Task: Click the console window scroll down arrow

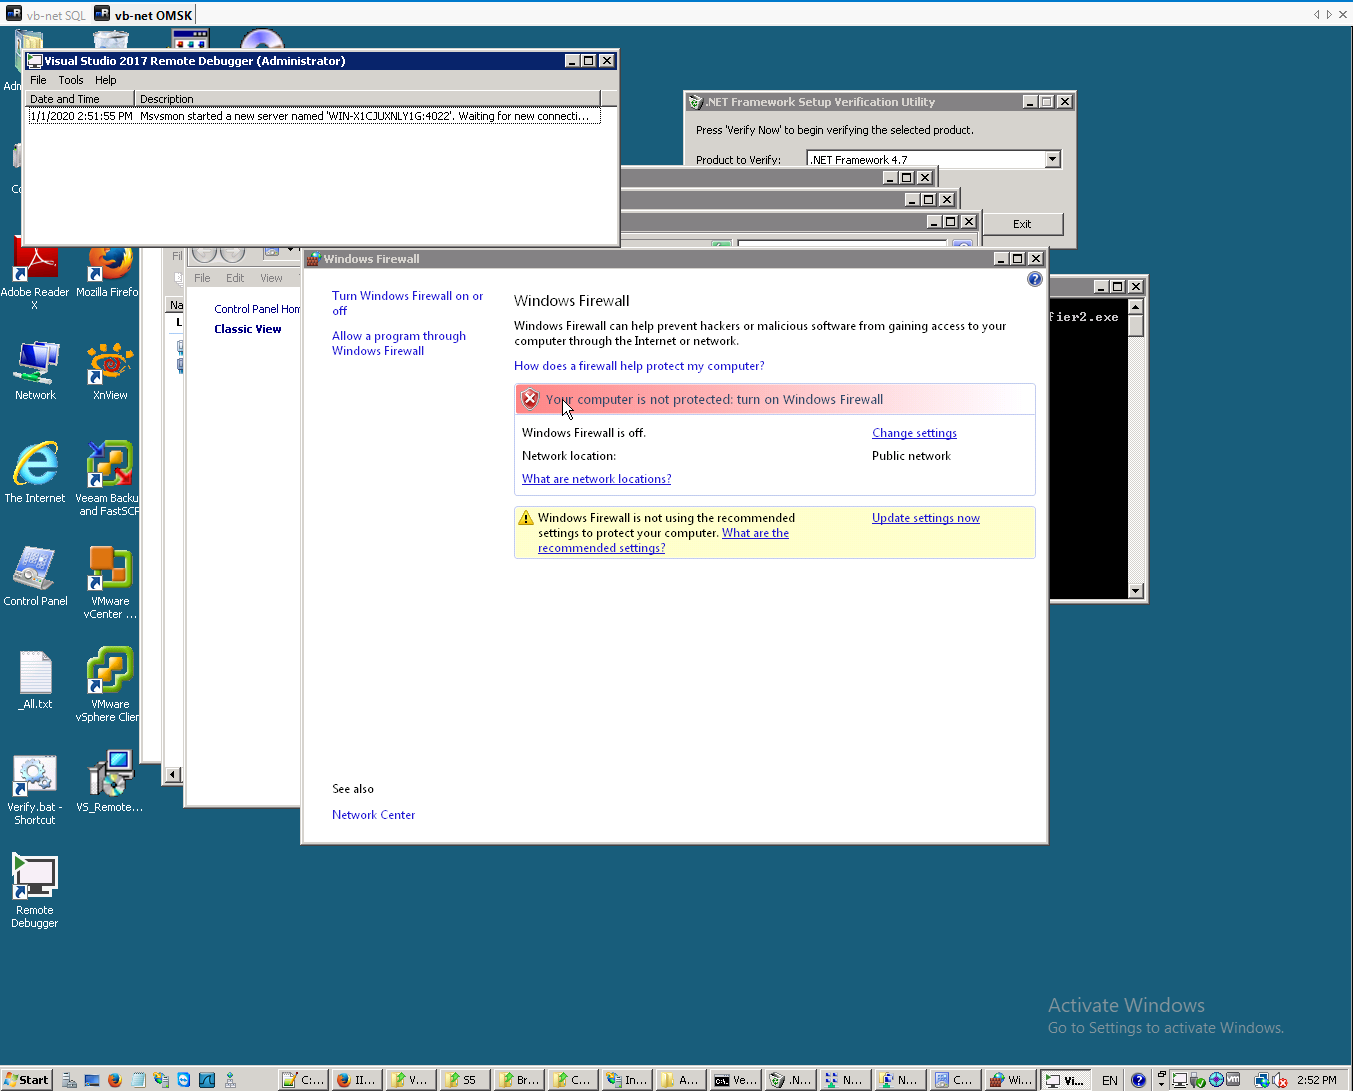Action: (1136, 590)
